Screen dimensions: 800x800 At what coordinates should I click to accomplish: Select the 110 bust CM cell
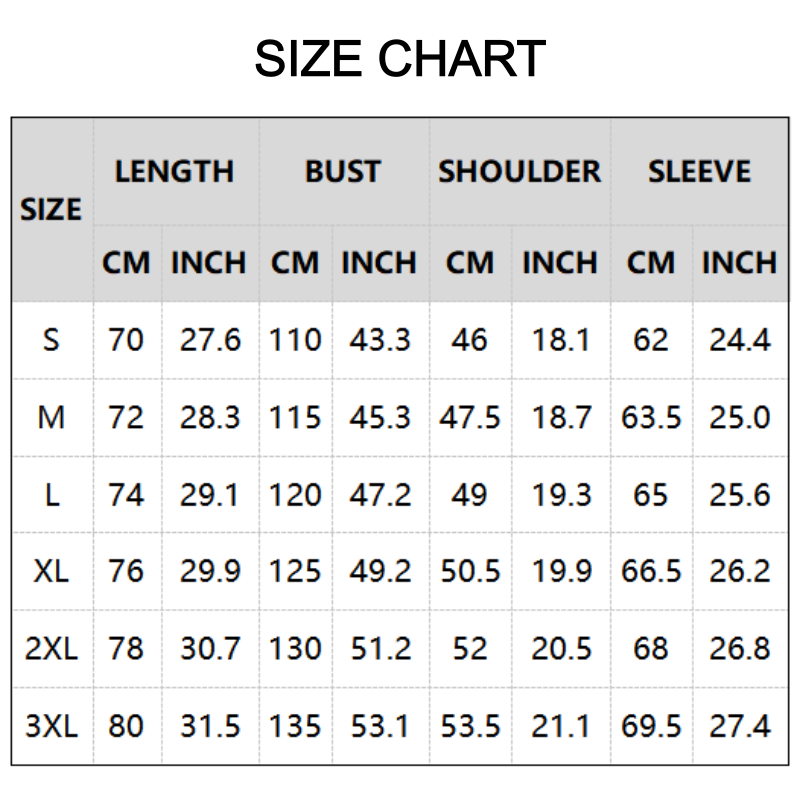click(295, 340)
